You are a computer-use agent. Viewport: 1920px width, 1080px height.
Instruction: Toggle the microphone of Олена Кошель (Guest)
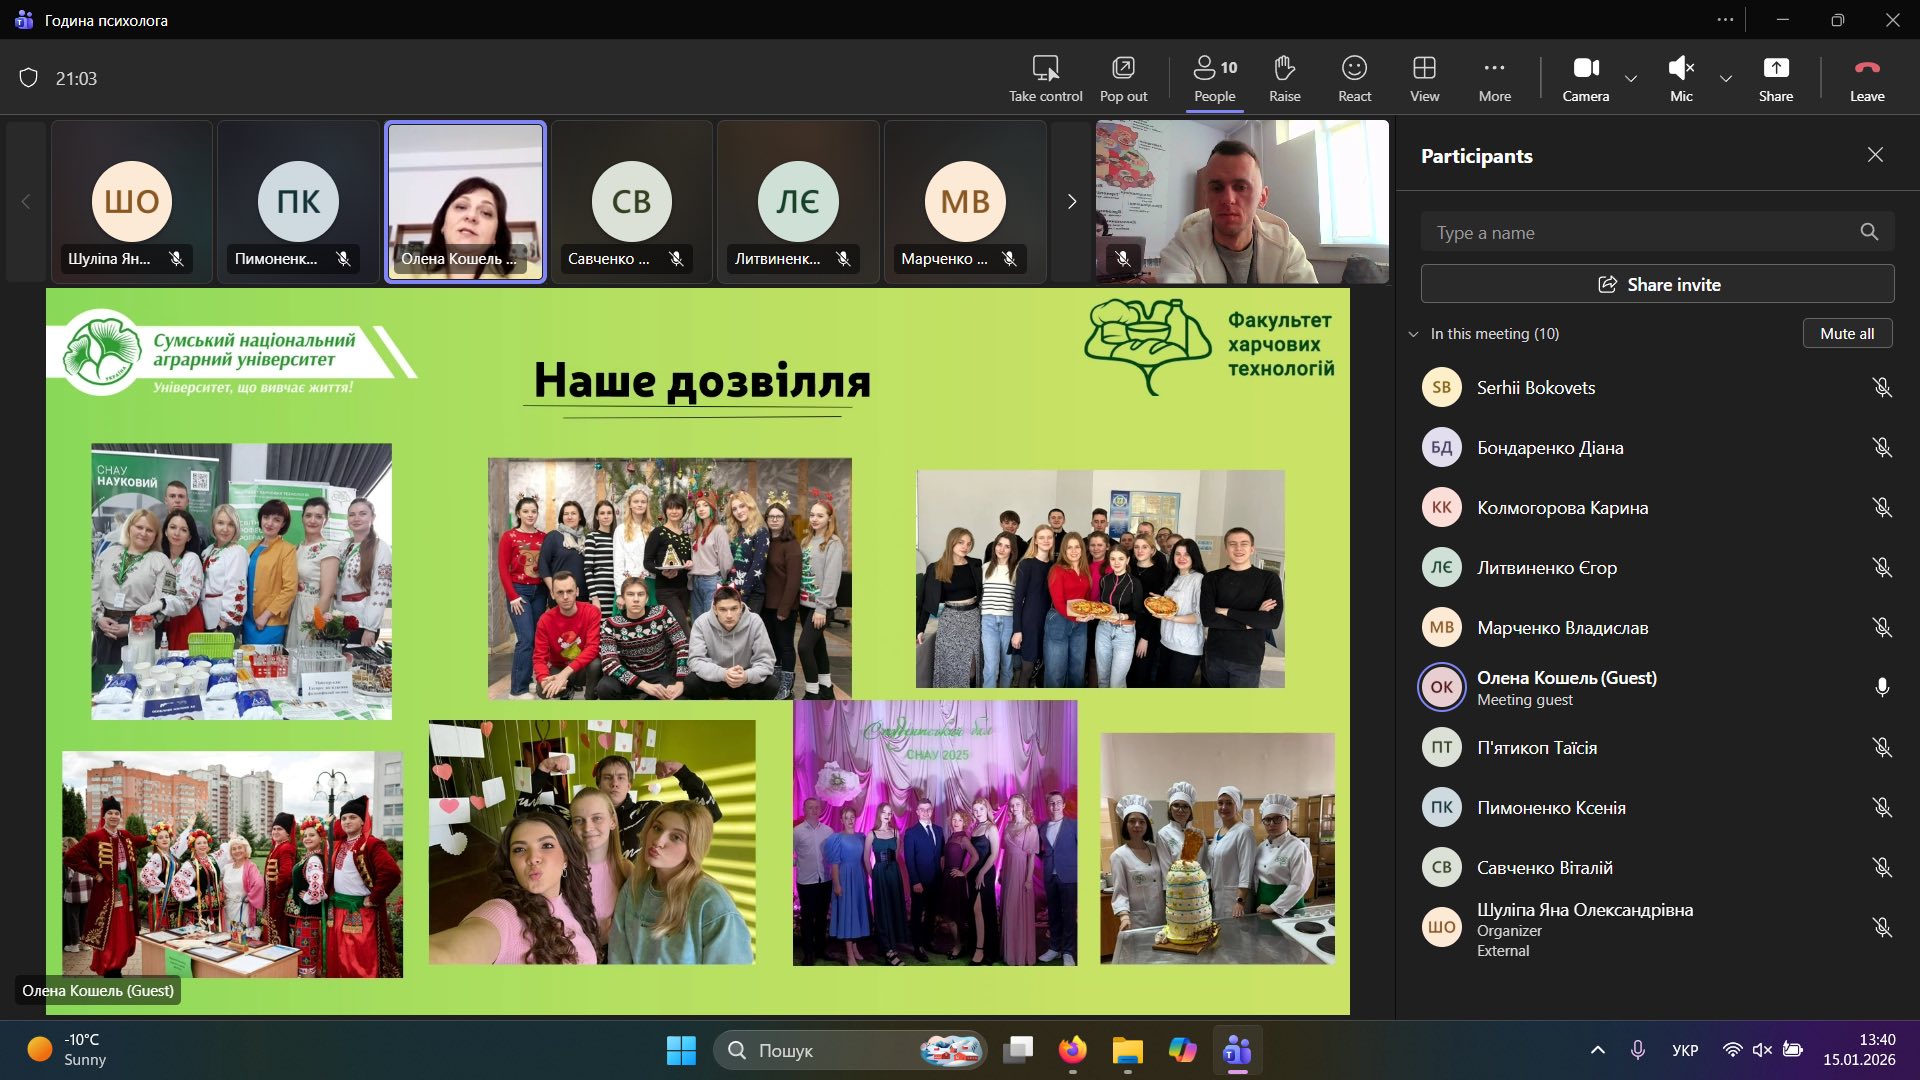(1881, 687)
